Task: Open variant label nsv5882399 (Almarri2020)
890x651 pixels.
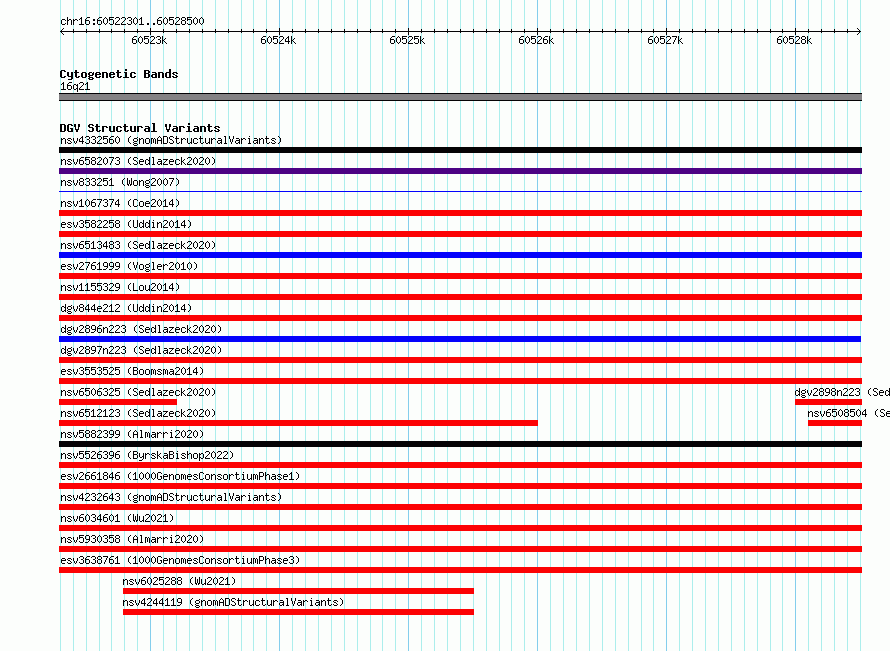Action: click(x=132, y=434)
